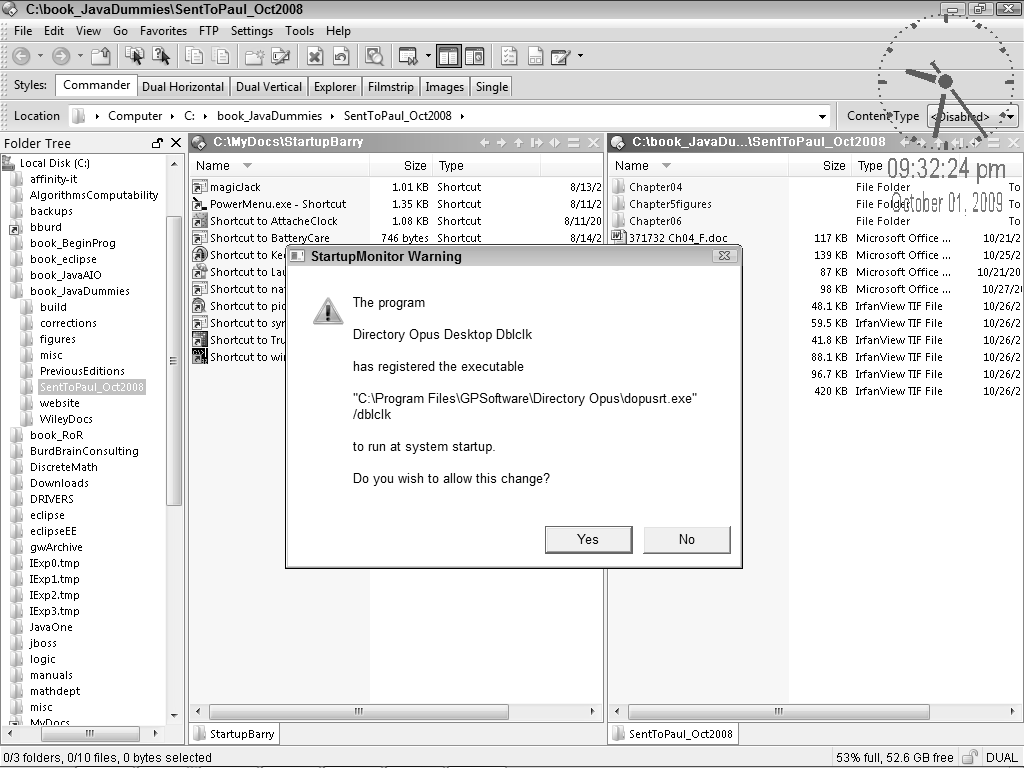Click the edit notepad pencil icon
Viewport: 1024px width, 768px height.
click(x=561, y=57)
